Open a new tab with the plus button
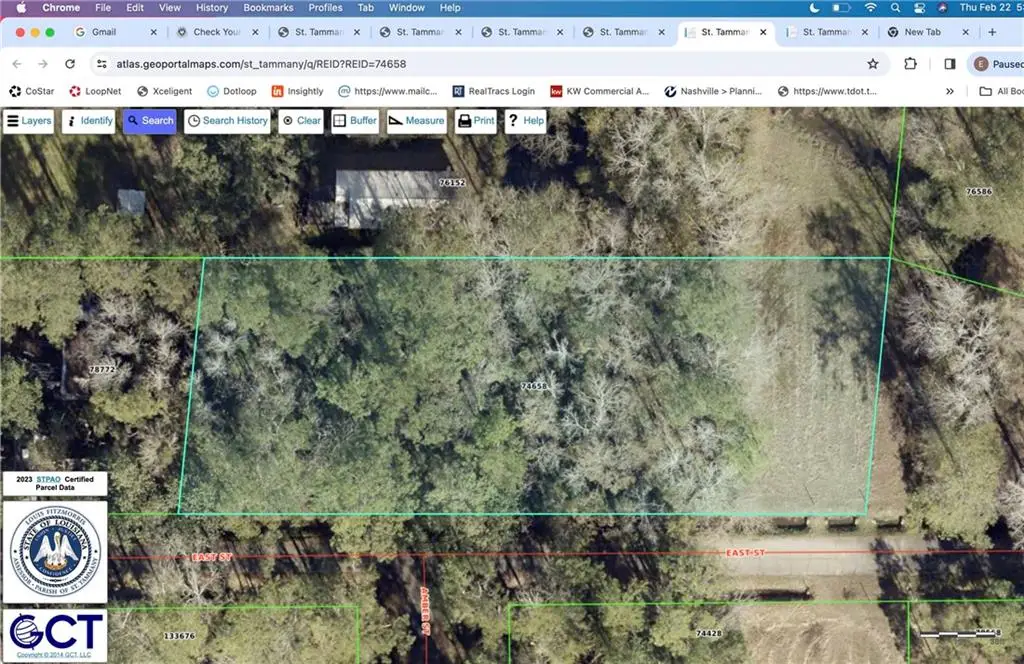This screenshot has height=664, width=1024. click(991, 32)
